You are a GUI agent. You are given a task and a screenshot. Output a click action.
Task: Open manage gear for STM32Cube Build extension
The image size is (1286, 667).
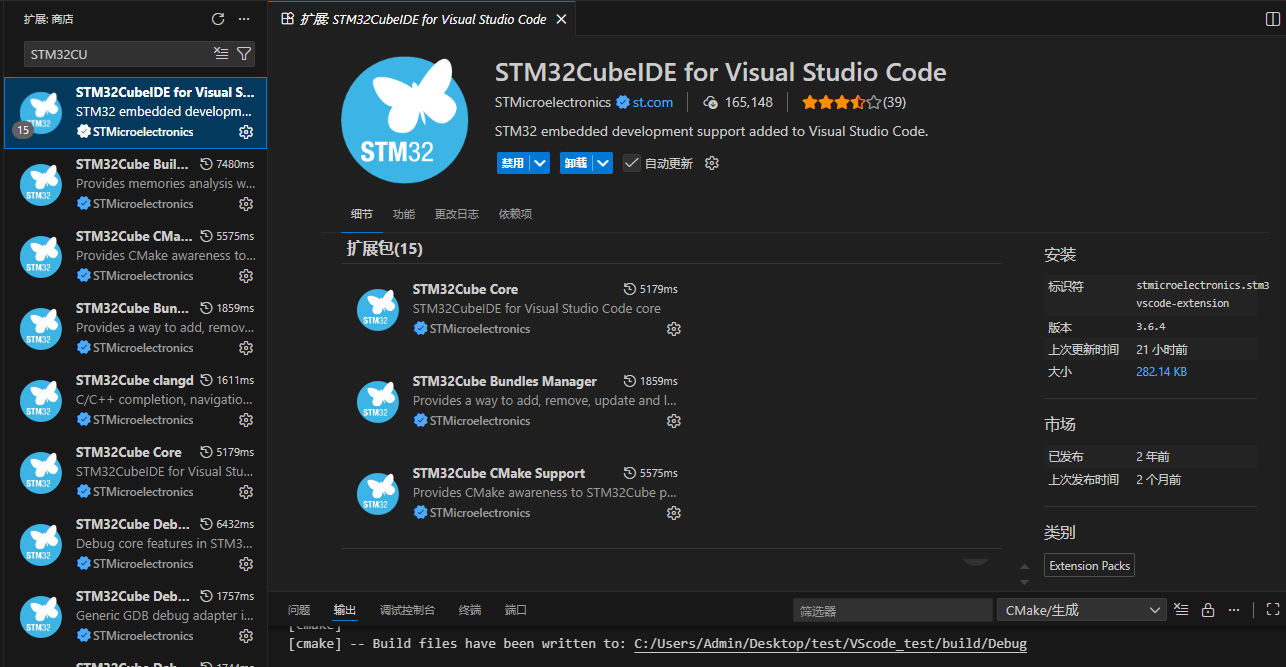246,204
